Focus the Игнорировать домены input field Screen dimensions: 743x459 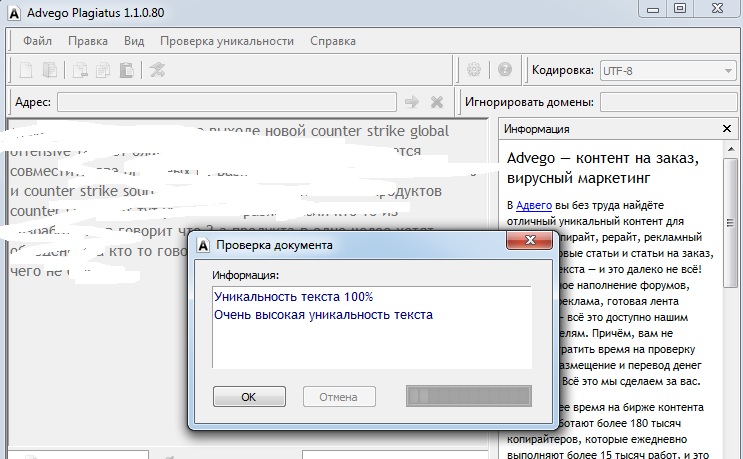(x=669, y=102)
